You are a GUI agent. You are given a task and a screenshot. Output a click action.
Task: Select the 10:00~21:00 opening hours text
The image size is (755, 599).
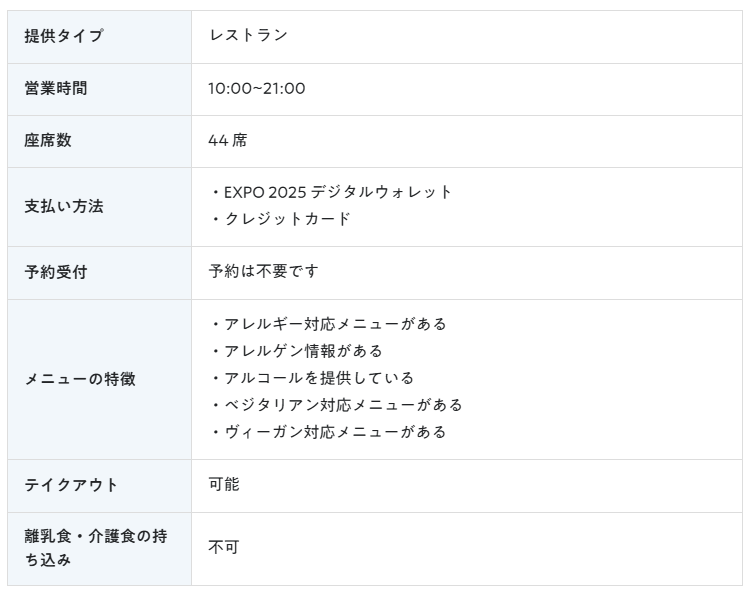tap(257, 89)
